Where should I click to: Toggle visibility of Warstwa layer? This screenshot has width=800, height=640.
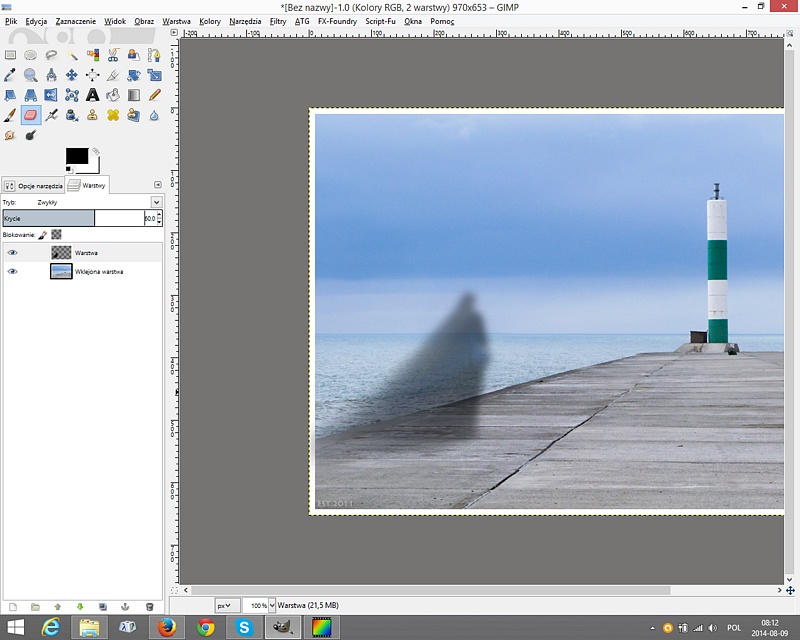click(x=12, y=253)
